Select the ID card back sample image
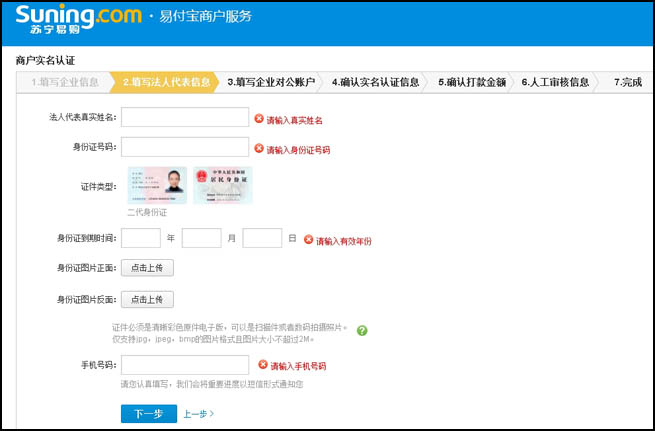 [x=222, y=185]
